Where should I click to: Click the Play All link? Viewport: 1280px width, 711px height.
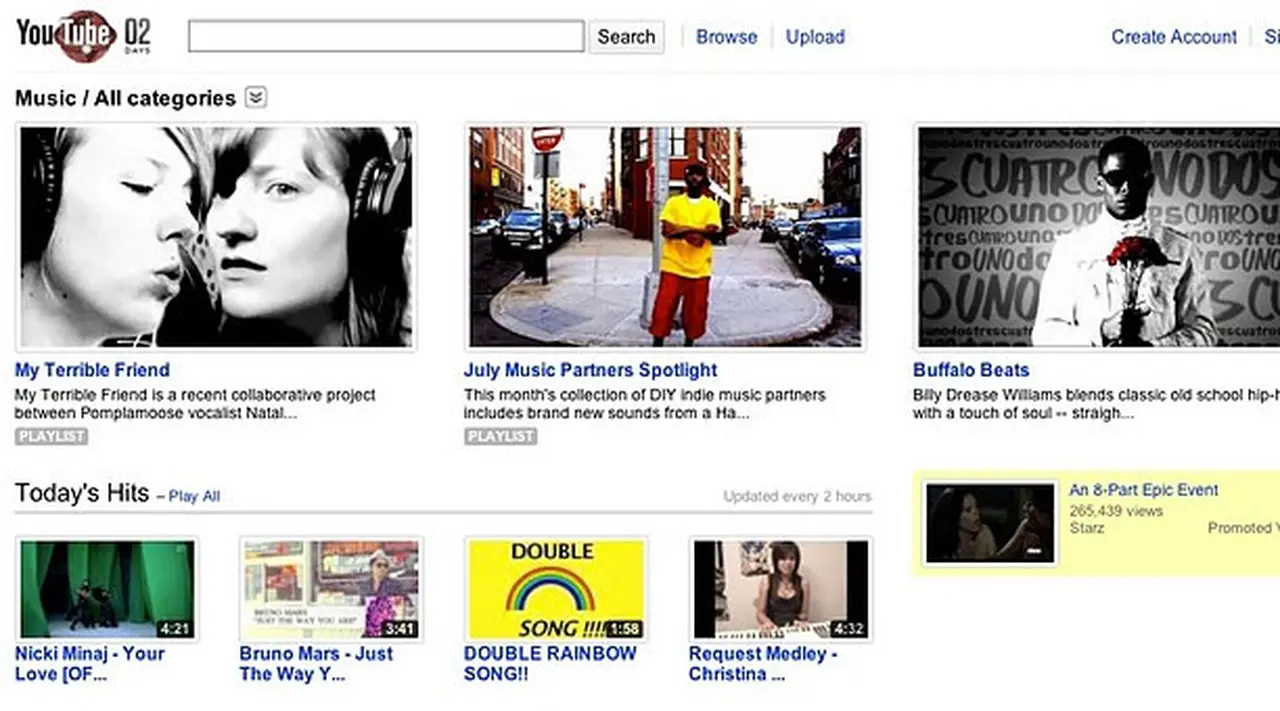click(194, 496)
